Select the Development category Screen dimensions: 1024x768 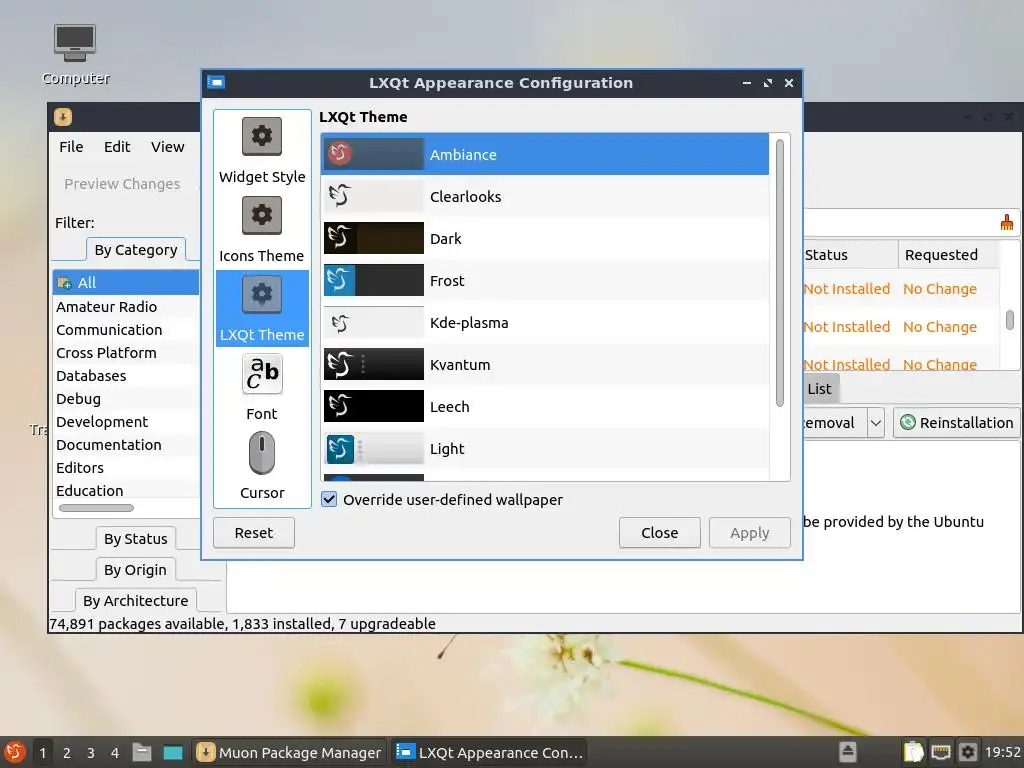pyautogui.click(x=126, y=422)
